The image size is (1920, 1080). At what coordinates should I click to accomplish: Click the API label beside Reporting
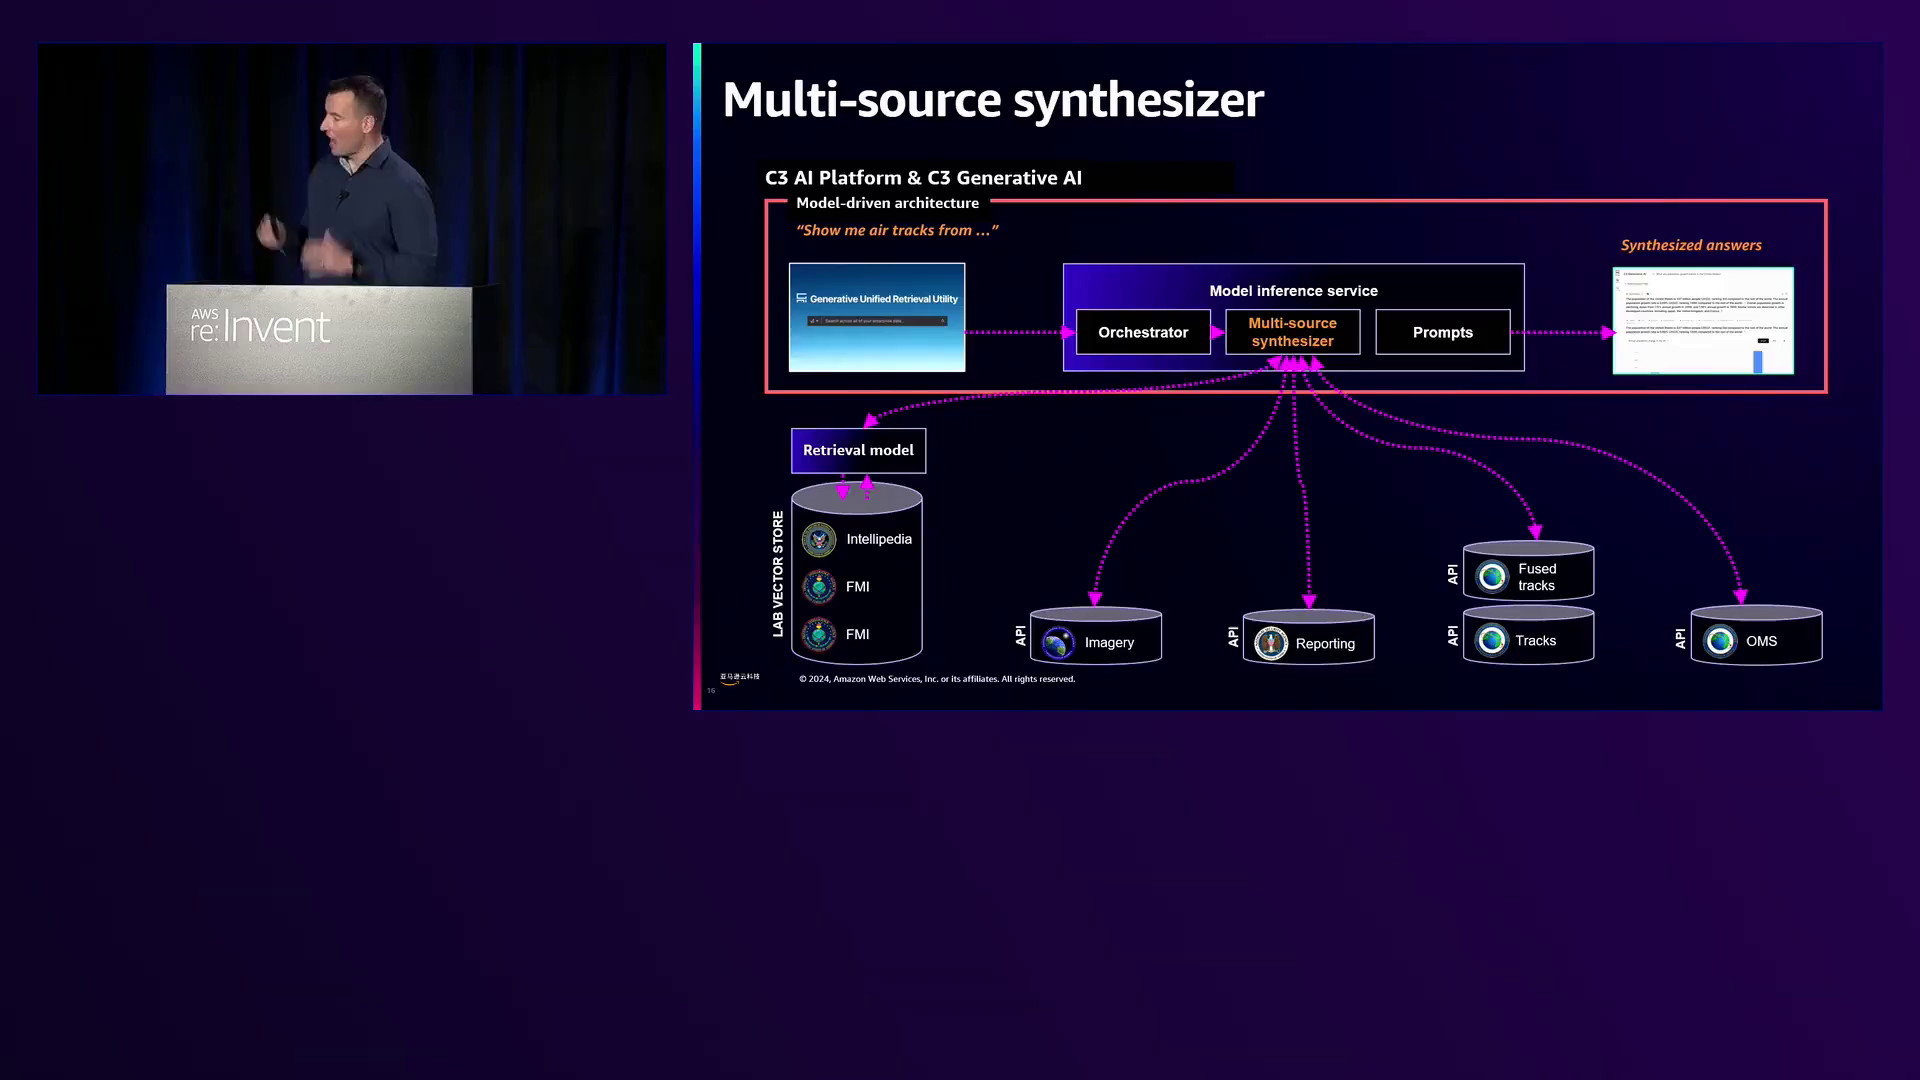point(1233,636)
